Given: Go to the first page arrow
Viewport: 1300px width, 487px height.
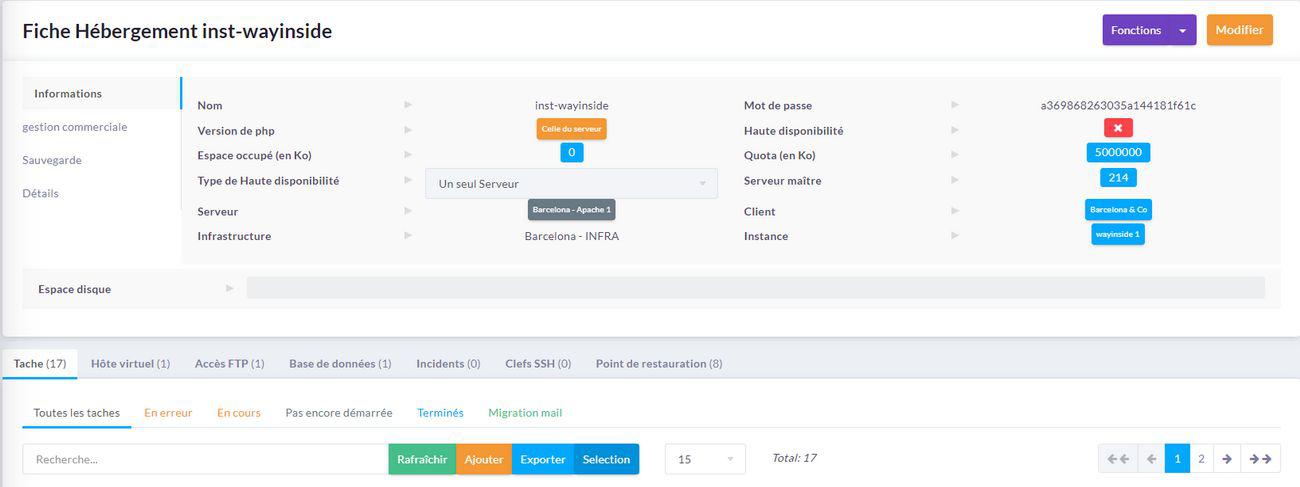Looking at the screenshot, I should click(x=1118, y=459).
